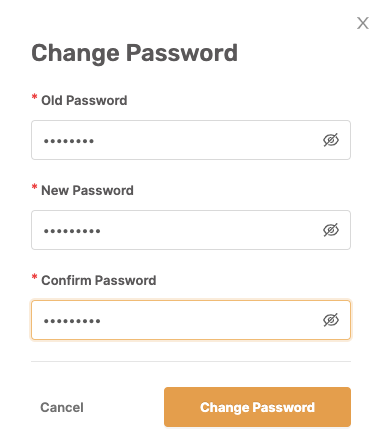Click the red asterisk beside New Password
The height and width of the screenshot is (444, 385).
tap(34, 187)
